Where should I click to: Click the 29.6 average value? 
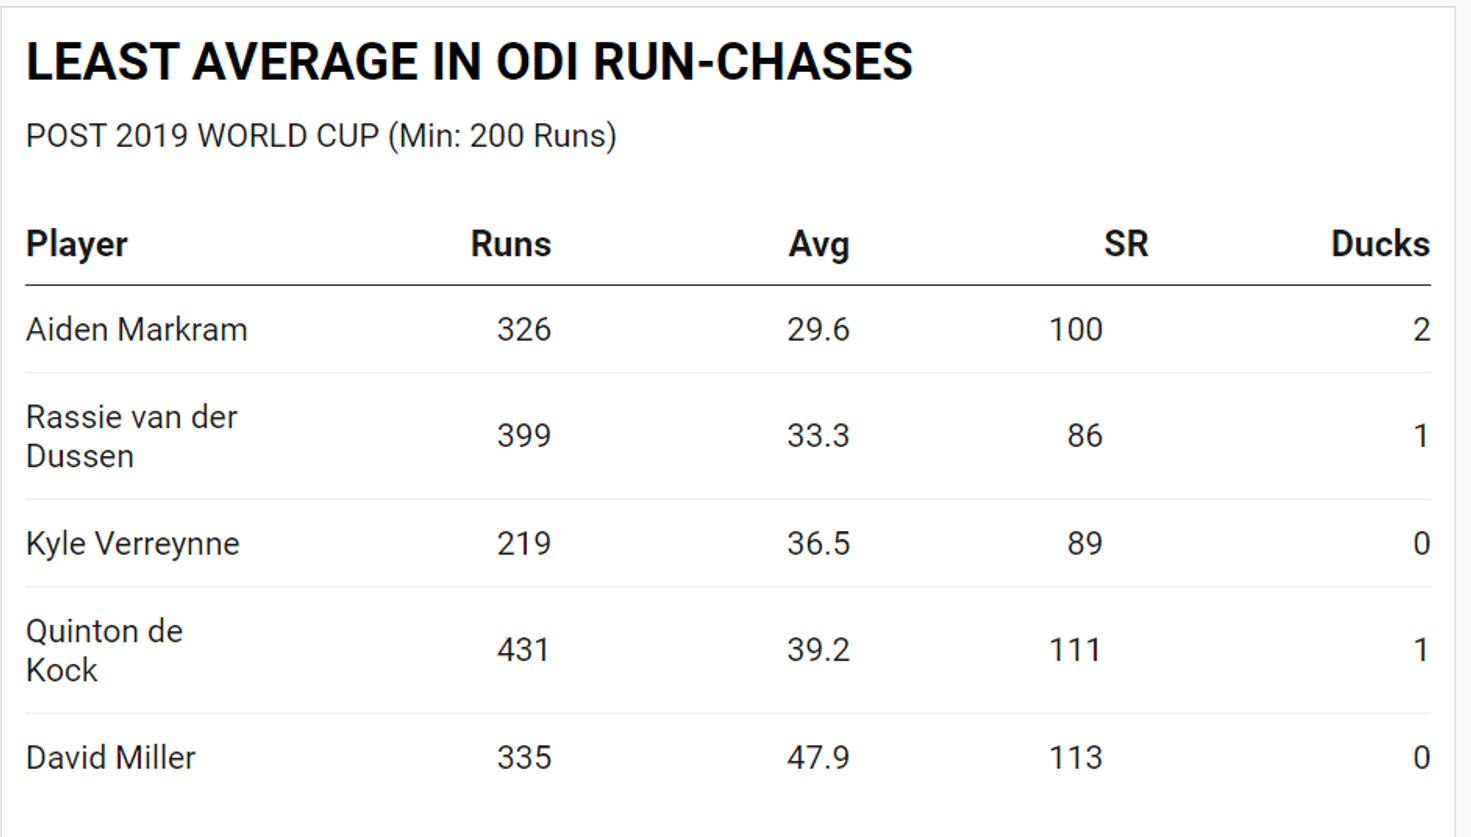pos(817,329)
